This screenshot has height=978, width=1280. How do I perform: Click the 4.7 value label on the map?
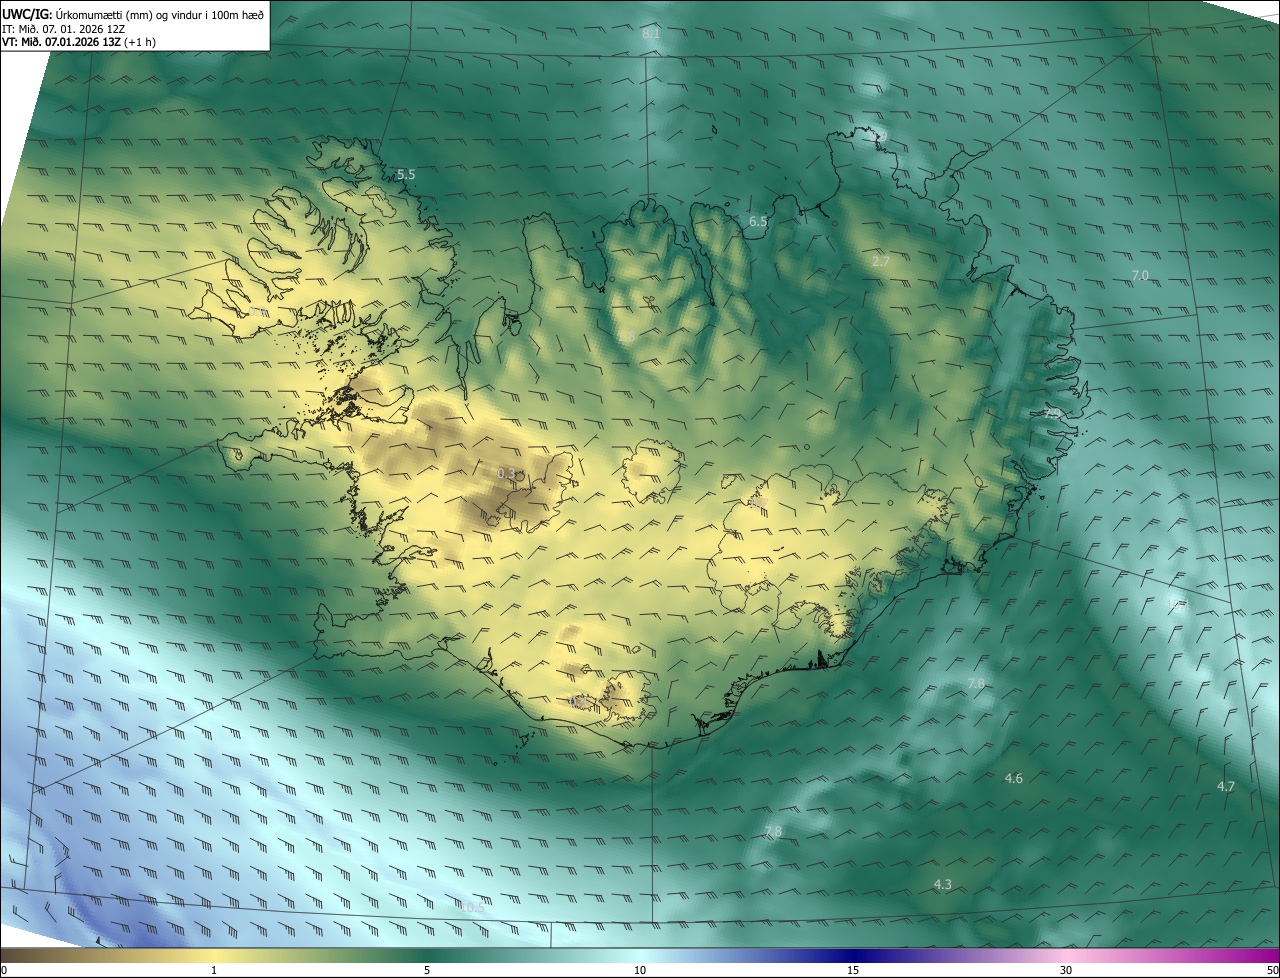(x=1226, y=786)
